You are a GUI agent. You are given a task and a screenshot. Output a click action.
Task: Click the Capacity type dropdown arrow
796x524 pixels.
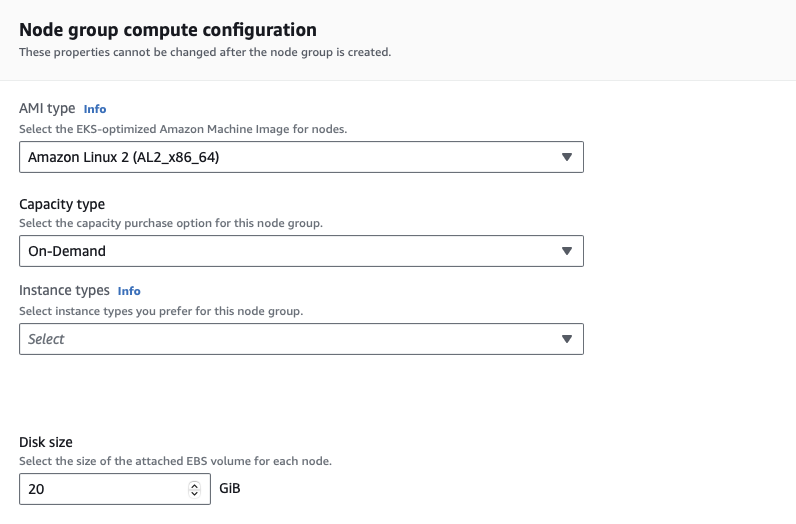click(x=566, y=251)
